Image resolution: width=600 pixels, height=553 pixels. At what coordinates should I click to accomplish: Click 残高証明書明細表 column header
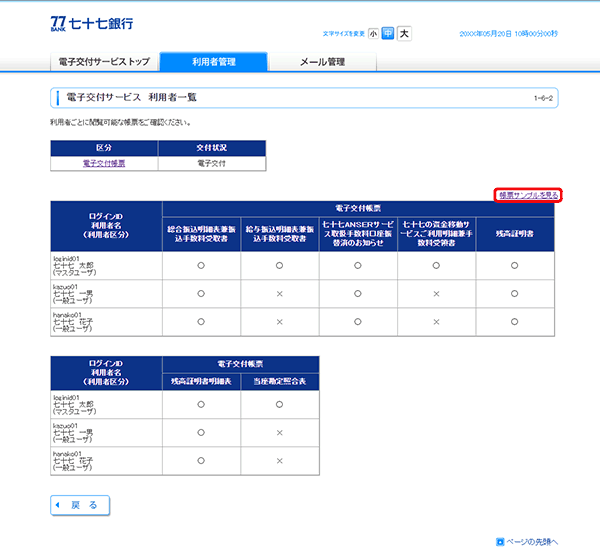(201, 382)
